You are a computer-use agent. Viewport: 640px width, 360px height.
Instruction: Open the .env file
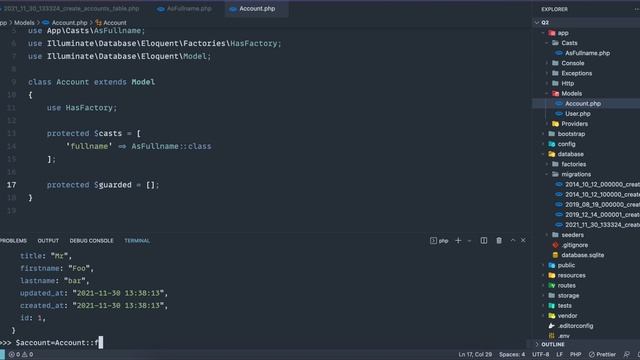[x=564, y=336]
